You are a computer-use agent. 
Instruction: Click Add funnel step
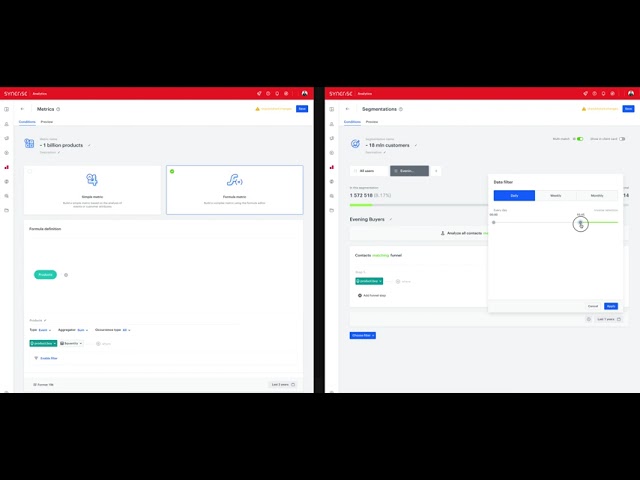pos(372,296)
